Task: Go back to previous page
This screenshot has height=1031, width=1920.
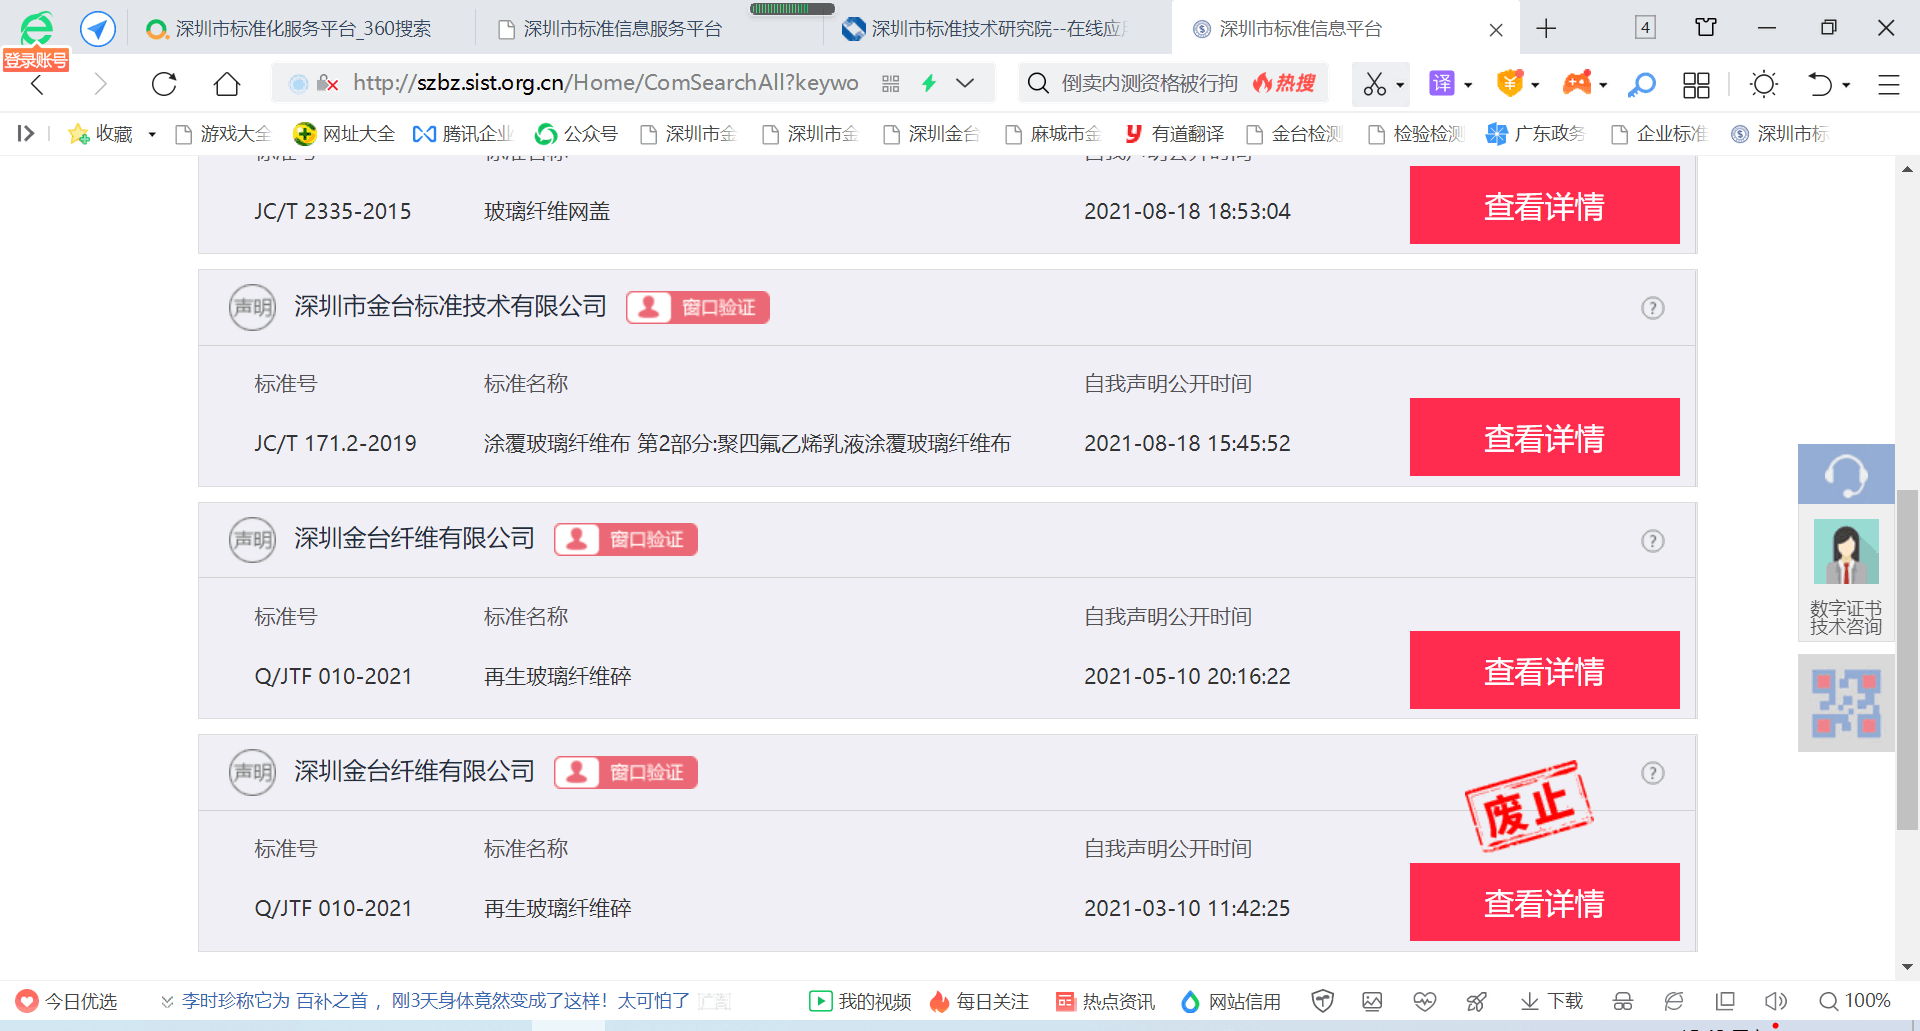Action: pos(37,84)
